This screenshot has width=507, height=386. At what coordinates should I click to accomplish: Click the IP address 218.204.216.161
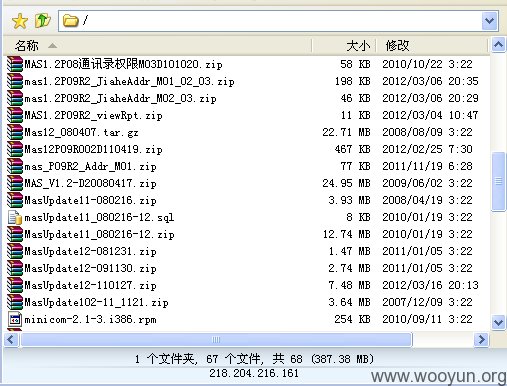[x=254, y=373]
